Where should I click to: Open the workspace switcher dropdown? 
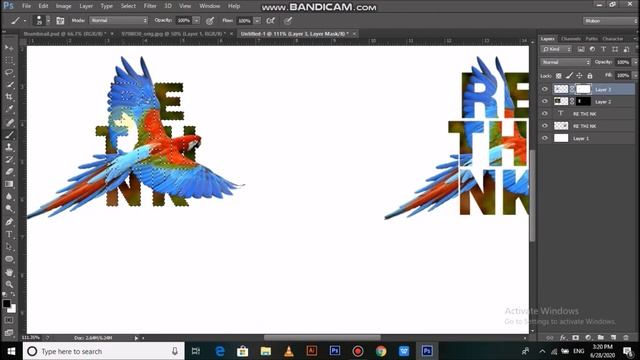tap(610, 20)
